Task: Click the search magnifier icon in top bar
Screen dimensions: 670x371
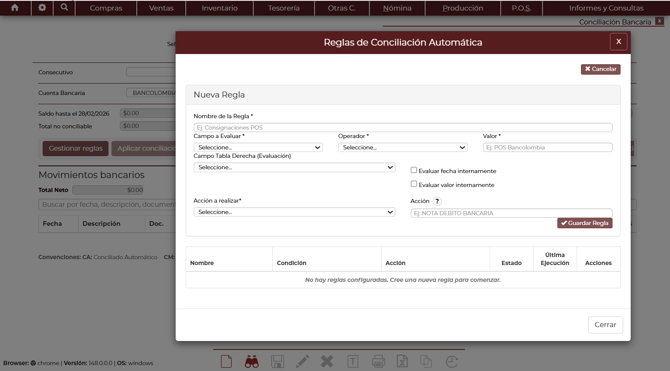Action: [64, 8]
